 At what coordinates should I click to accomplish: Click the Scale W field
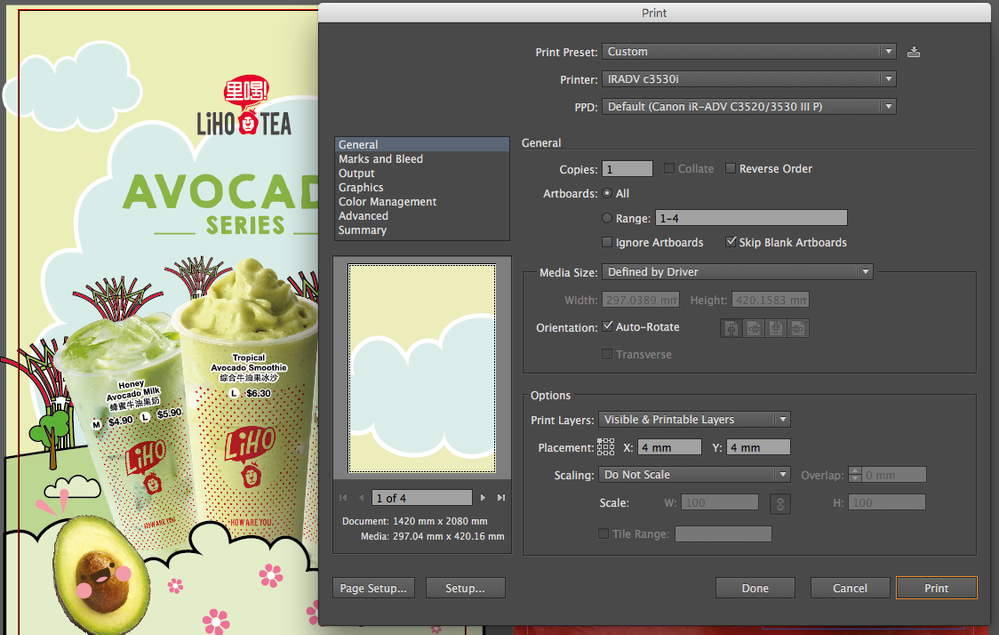720,503
